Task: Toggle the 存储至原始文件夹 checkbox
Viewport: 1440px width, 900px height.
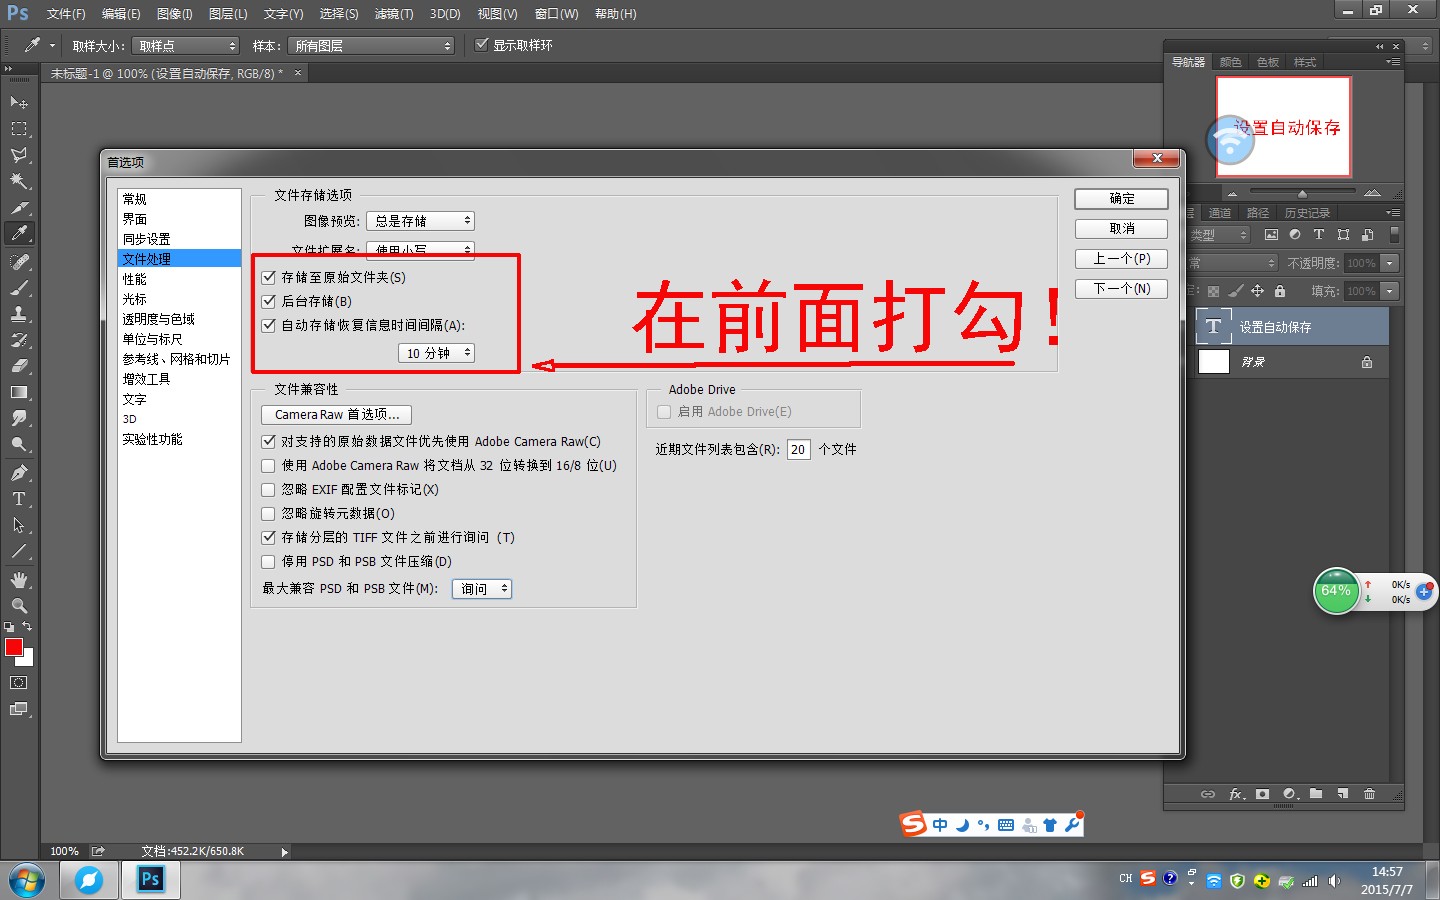Action: click(x=268, y=277)
